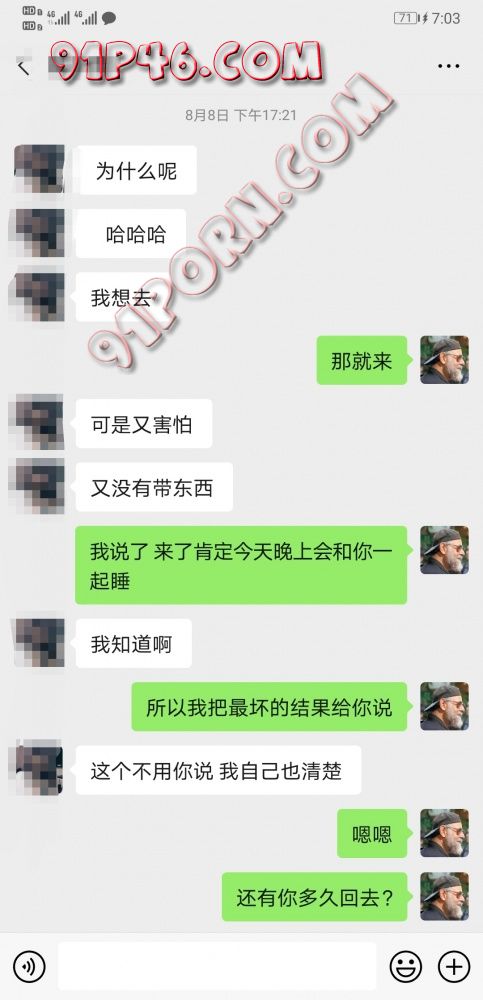Tap the message 我知道啊
Viewport: 483px width, 1000px height.
[133, 643]
